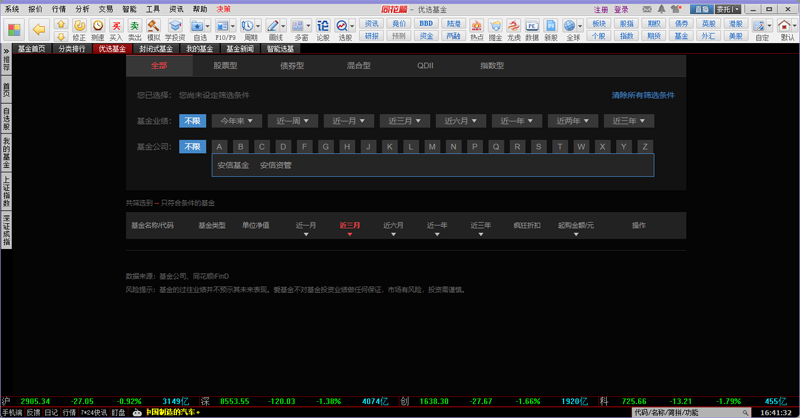Expand the 近三月 performance filter dropdown

point(402,121)
